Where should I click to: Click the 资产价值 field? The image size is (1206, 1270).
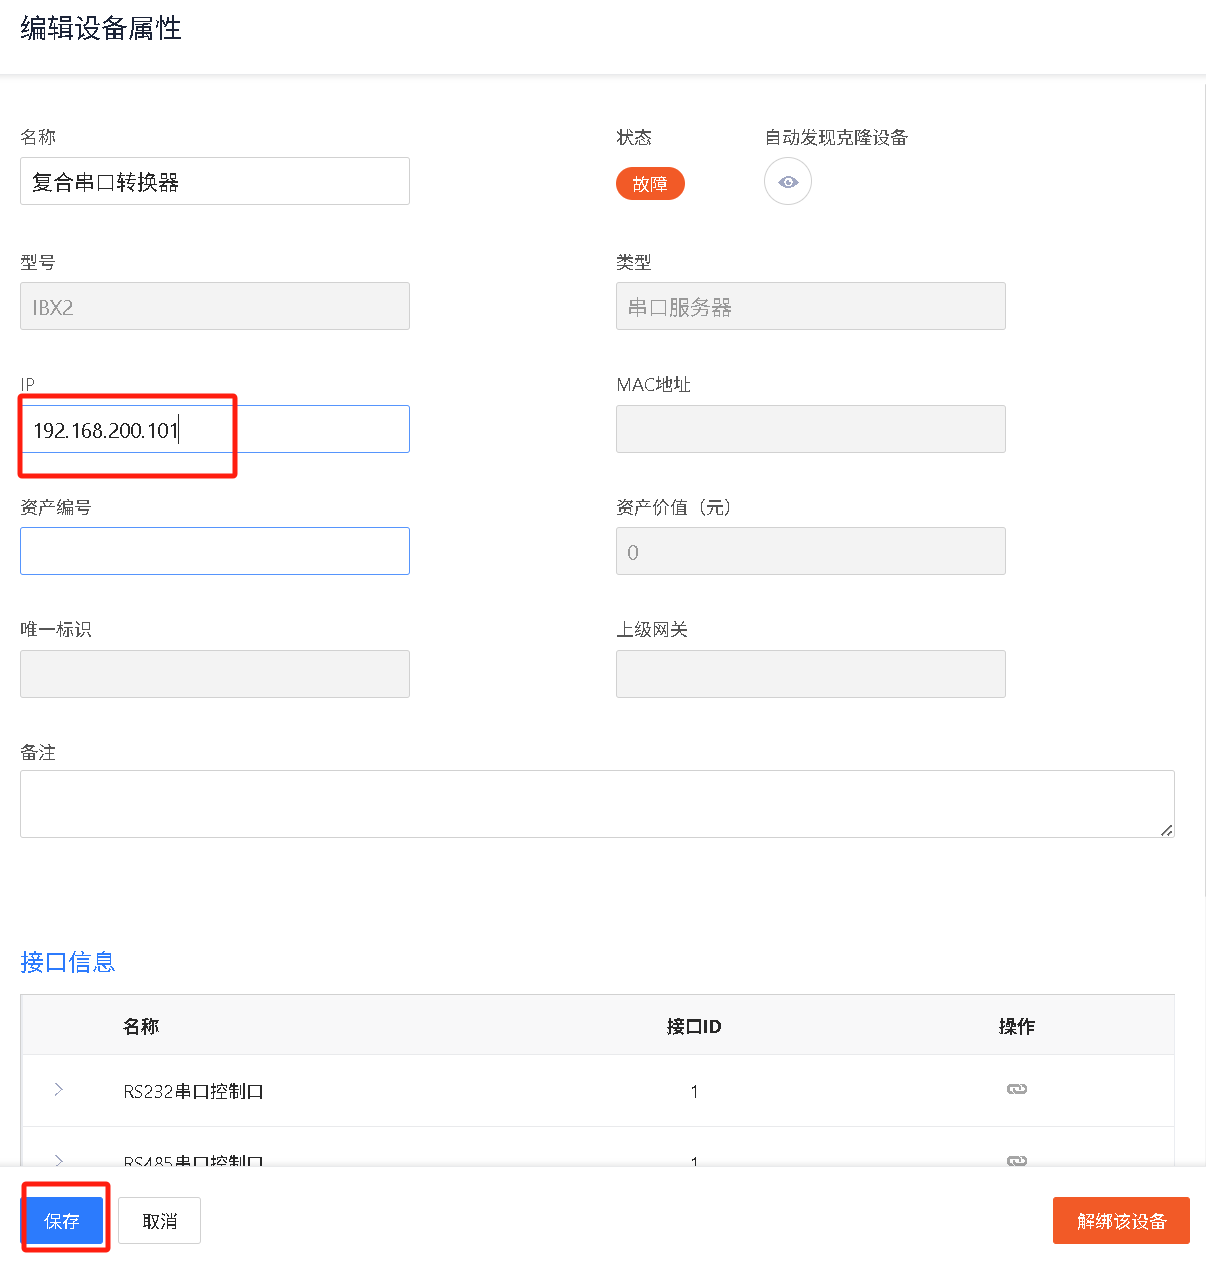pyautogui.click(x=810, y=551)
